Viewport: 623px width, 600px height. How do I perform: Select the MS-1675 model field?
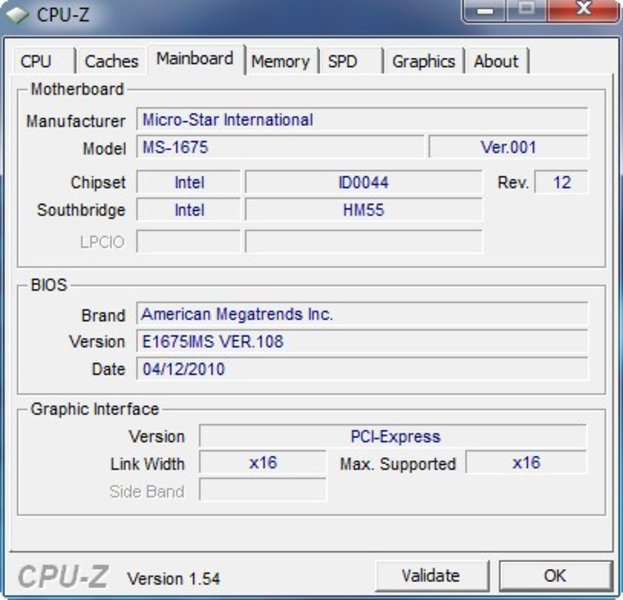[280, 147]
